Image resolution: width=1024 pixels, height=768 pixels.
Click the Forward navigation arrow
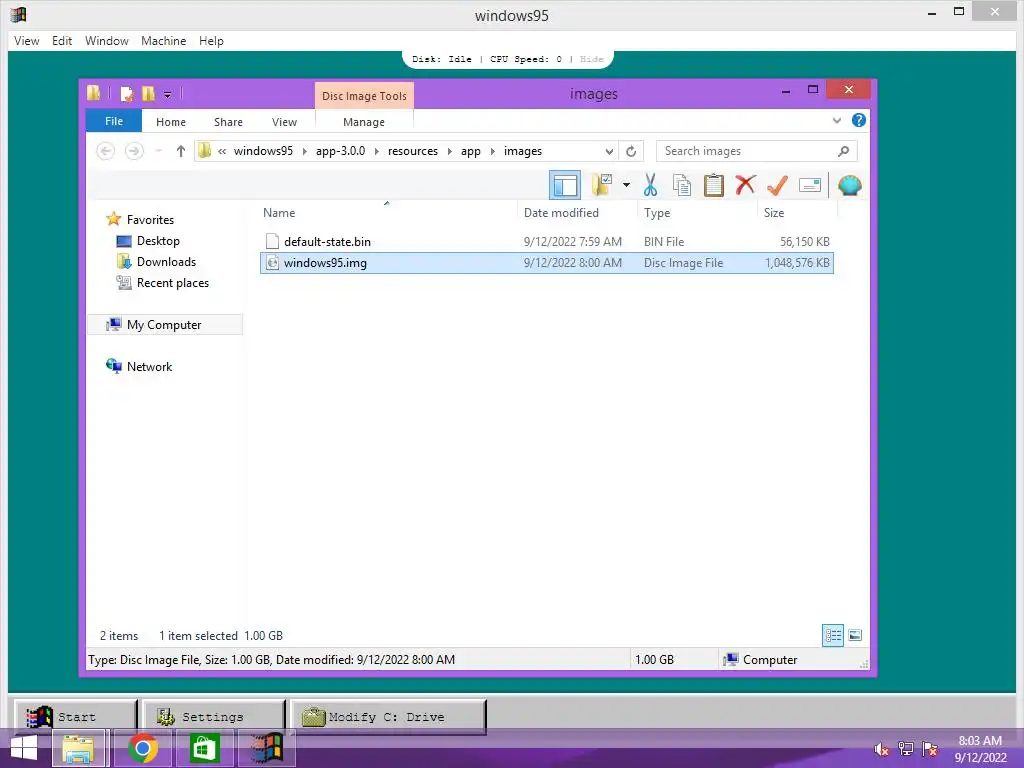point(134,152)
